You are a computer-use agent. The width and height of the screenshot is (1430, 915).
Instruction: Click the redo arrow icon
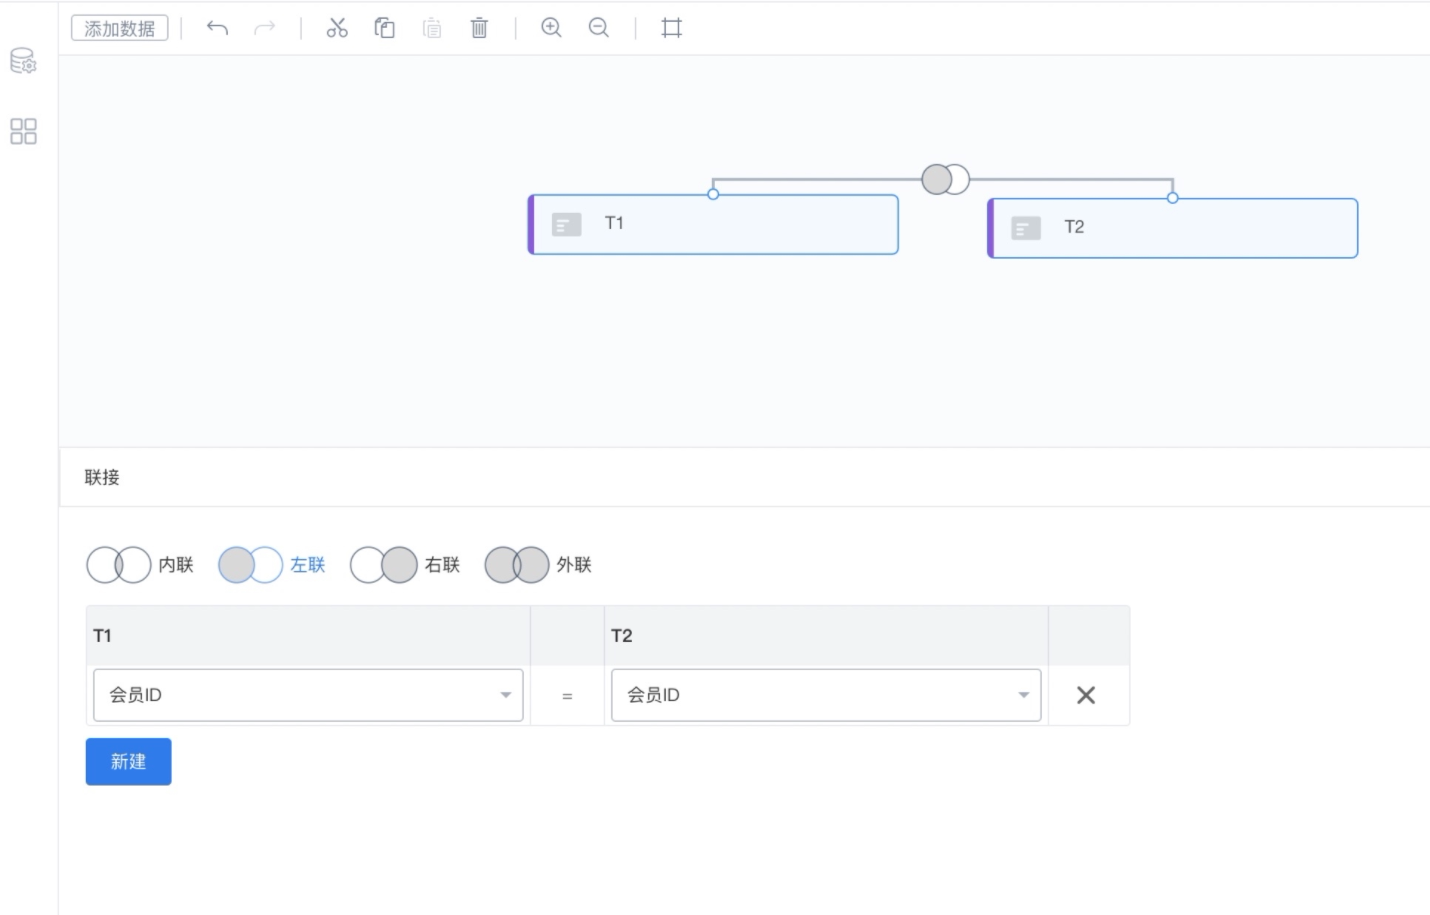click(264, 28)
